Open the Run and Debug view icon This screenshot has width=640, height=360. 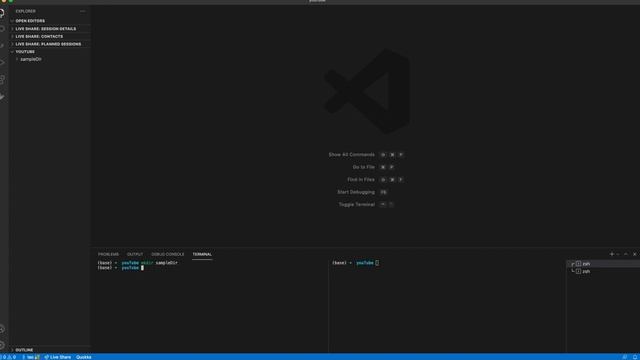point(2,62)
